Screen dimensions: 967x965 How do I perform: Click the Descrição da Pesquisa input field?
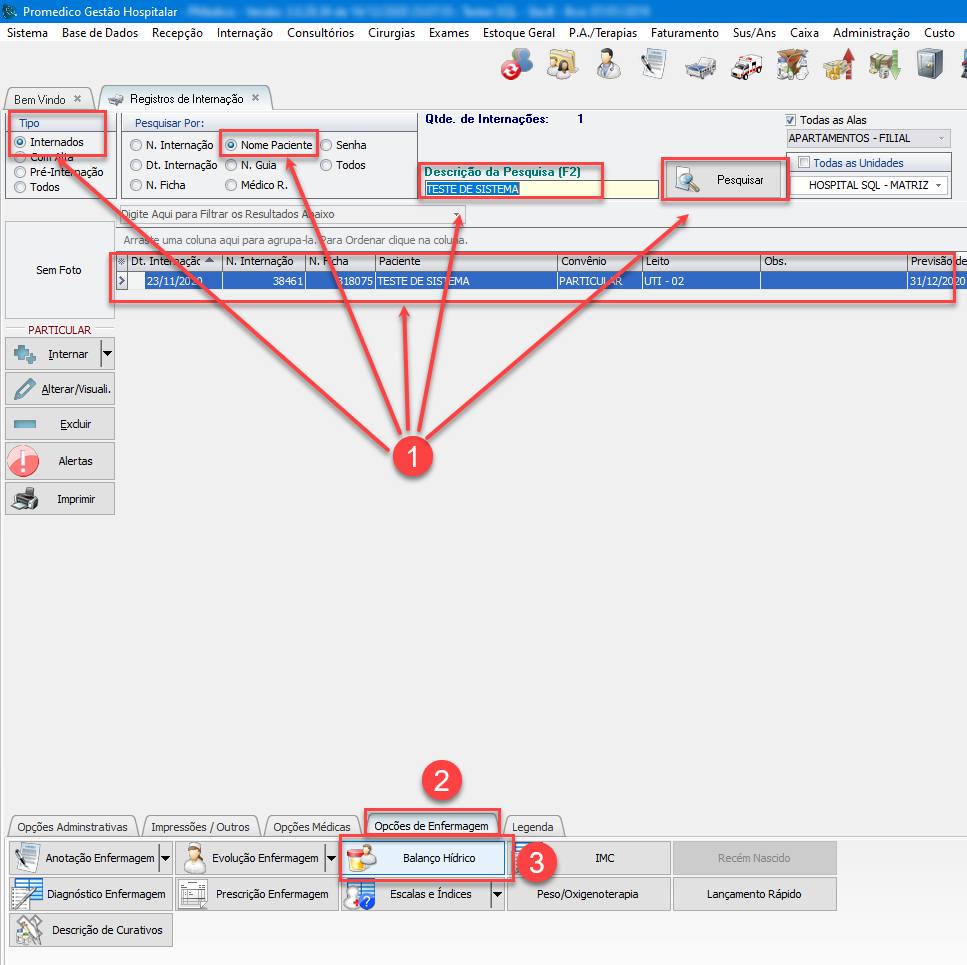[540, 189]
